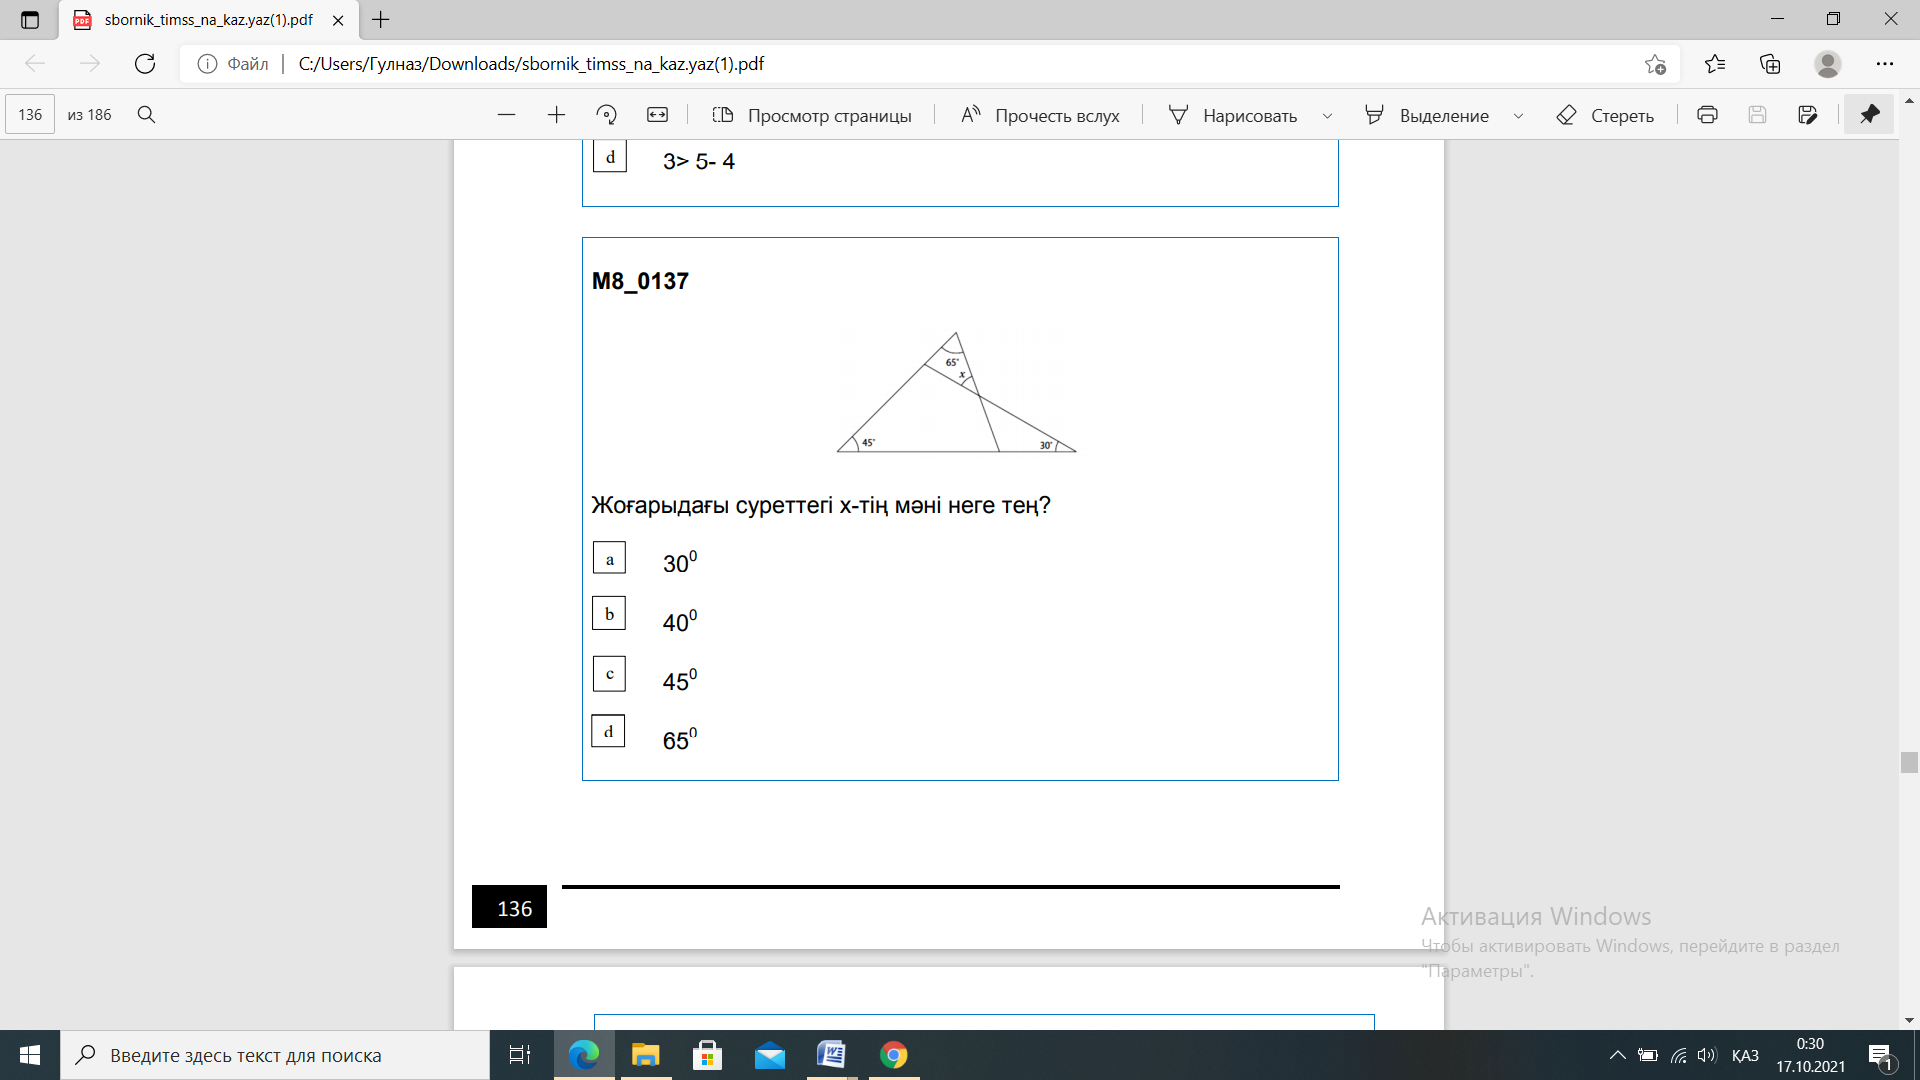Expand the Нарисовать dropdown arrow
Screen dimensions: 1920x1080
pos(1327,116)
